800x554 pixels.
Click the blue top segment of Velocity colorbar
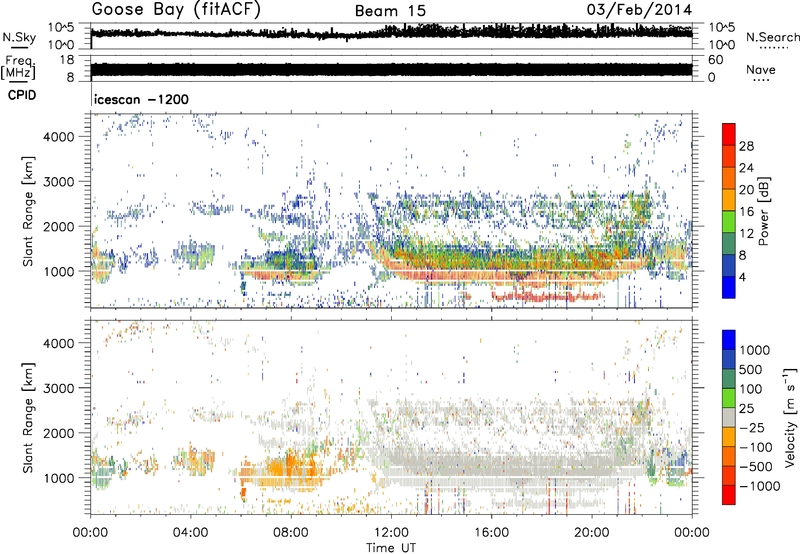pos(729,340)
